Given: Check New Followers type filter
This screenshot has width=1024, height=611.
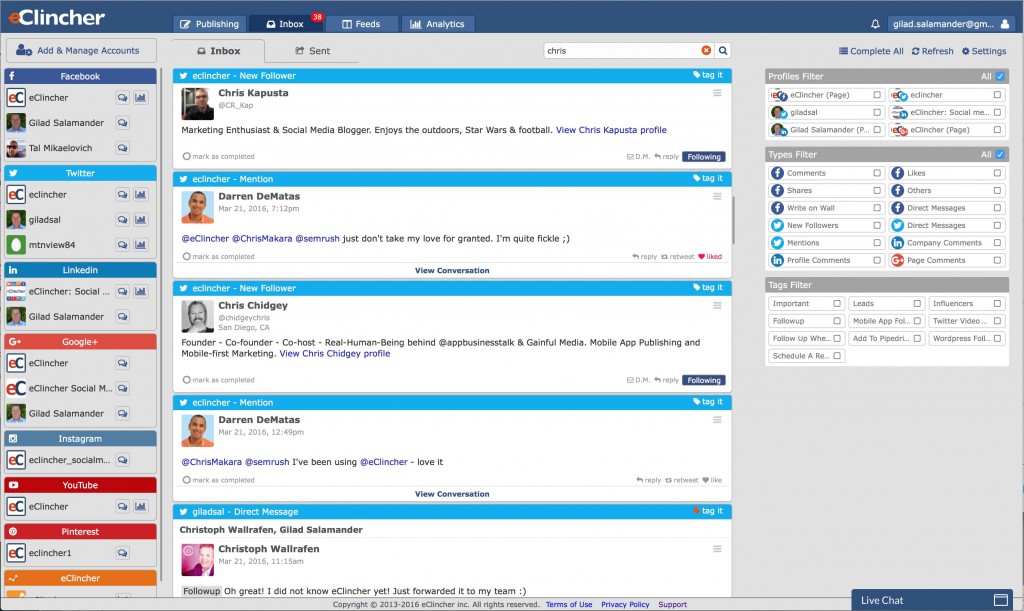Looking at the screenshot, I should click(x=877, y=225).
